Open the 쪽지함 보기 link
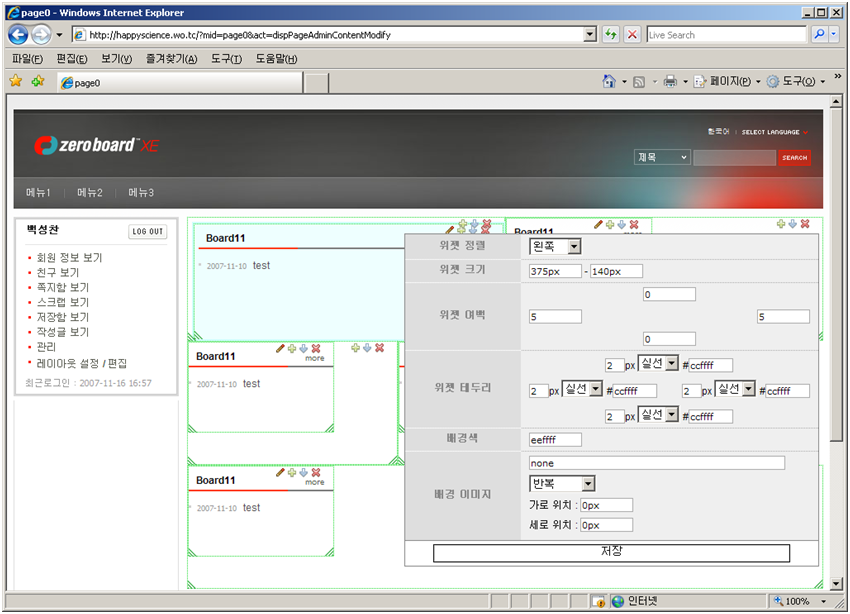The width and height of the screenshot is (850, 614). click(x=63, y=287)
